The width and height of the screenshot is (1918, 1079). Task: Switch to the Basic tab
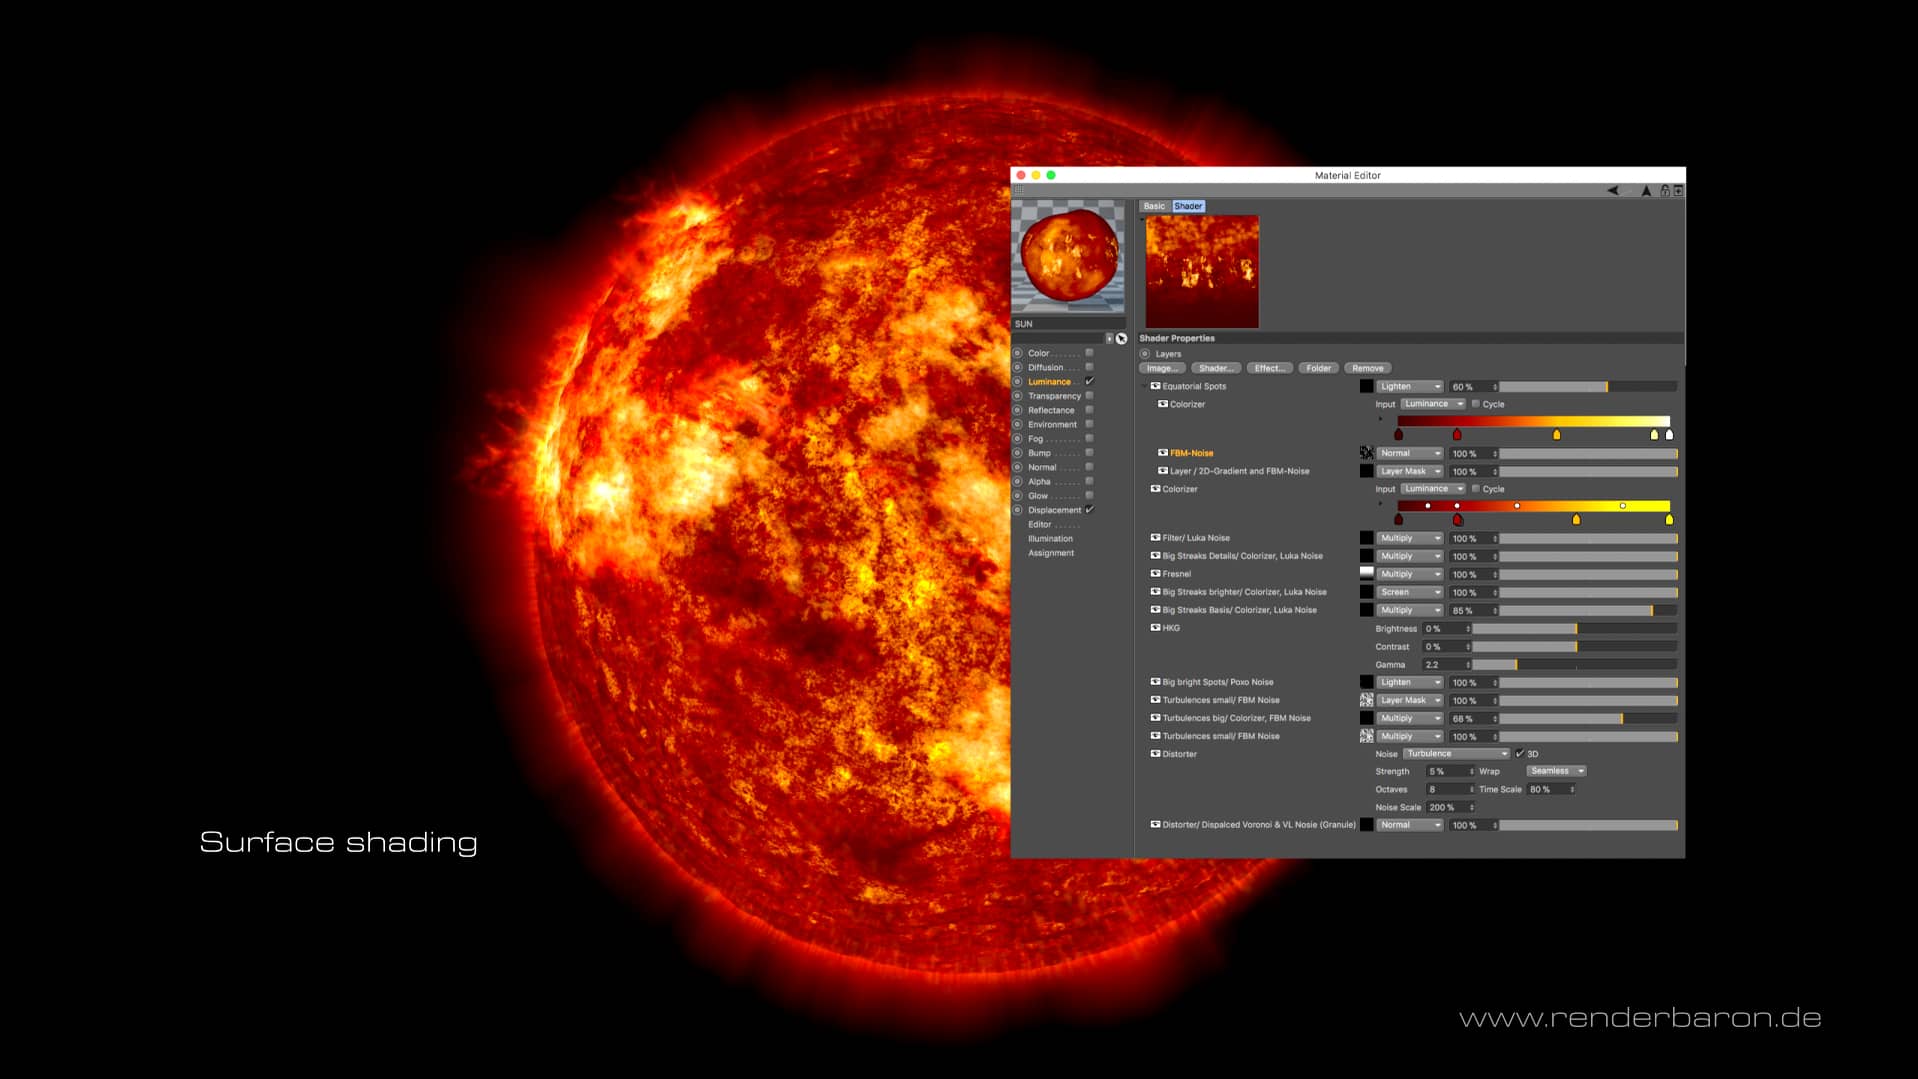pyautogui.click(x=1152, y=206)
